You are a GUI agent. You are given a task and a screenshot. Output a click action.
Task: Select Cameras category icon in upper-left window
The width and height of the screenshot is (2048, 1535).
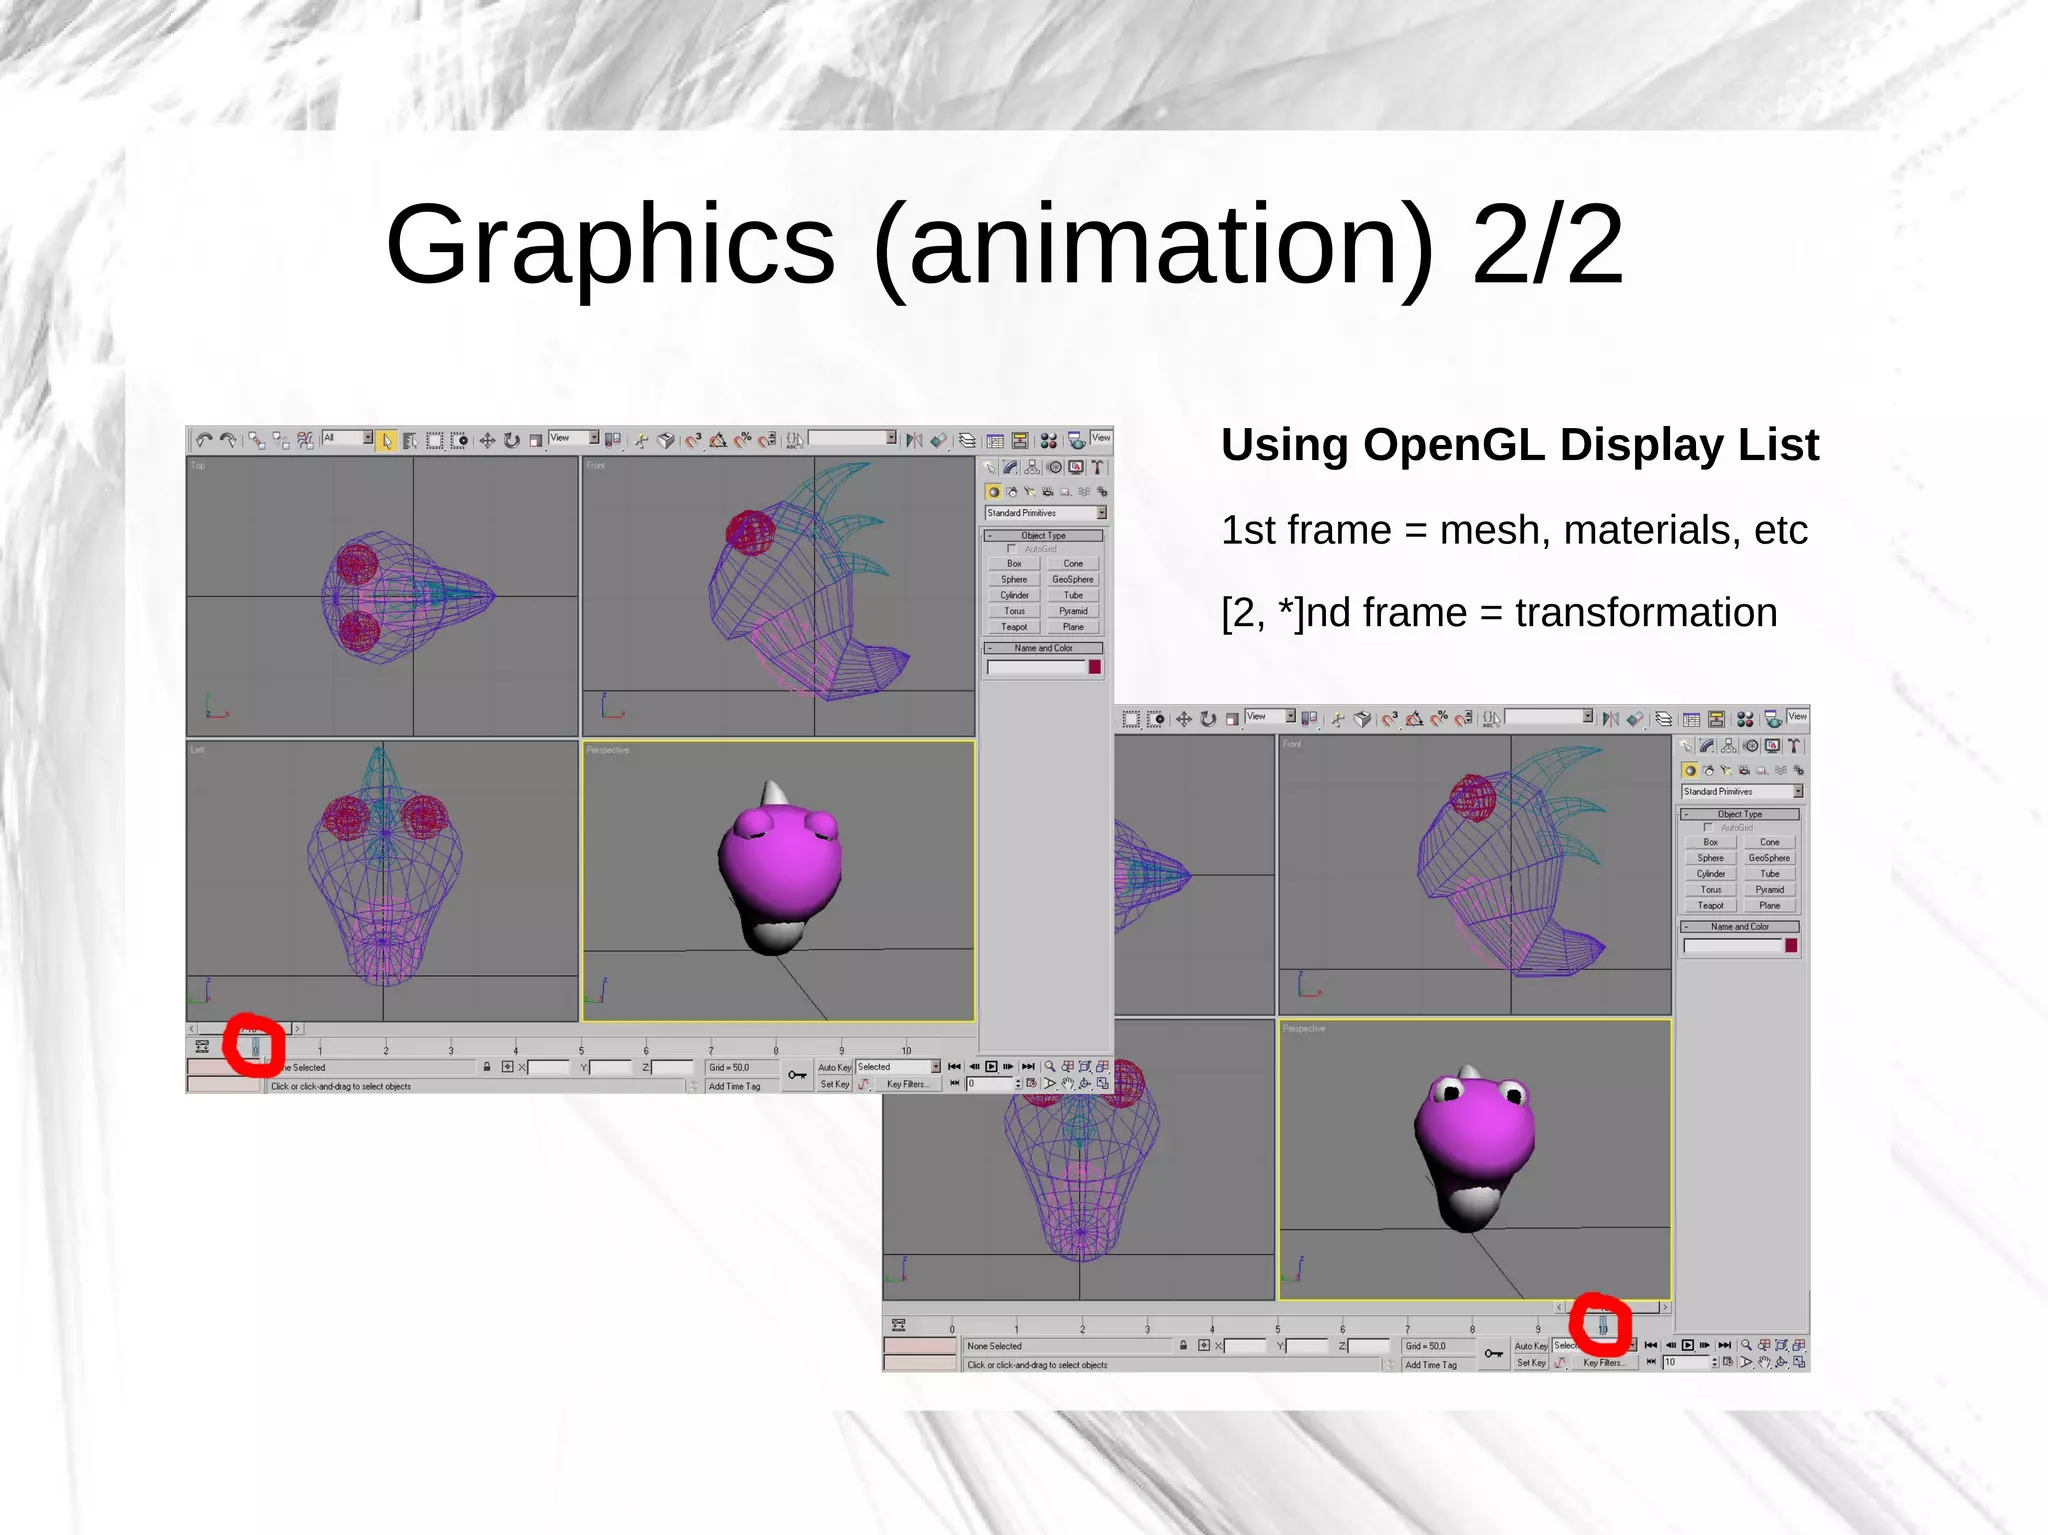(x=1047, y=492)
